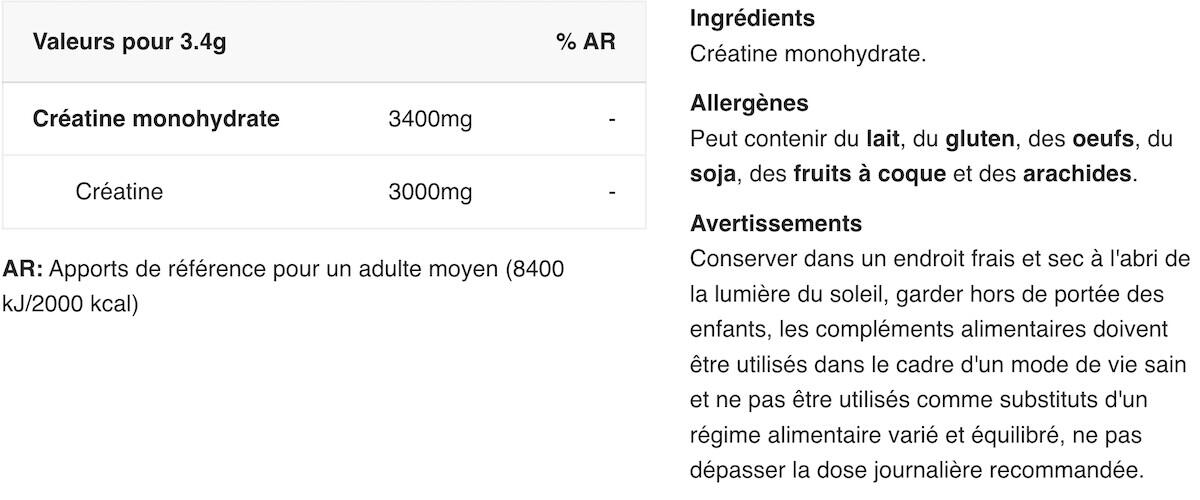Click the 3400mg value

pyautogui.click(x=430, y=120)
